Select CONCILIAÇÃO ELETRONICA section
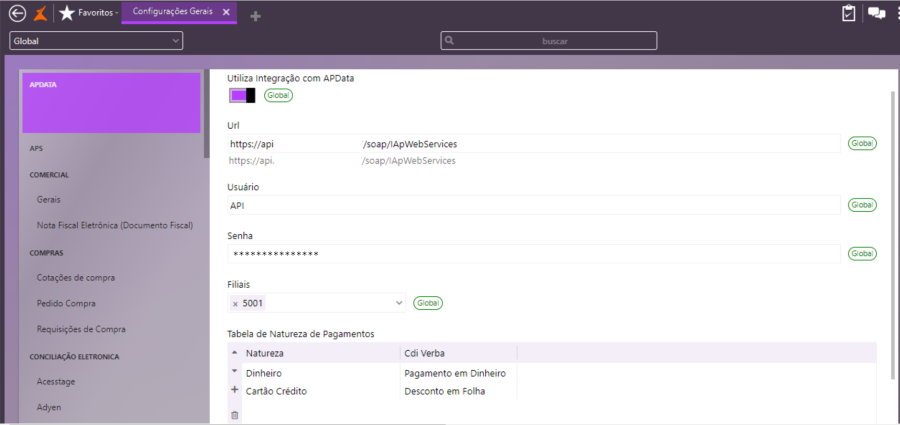 tap(74, 357)
